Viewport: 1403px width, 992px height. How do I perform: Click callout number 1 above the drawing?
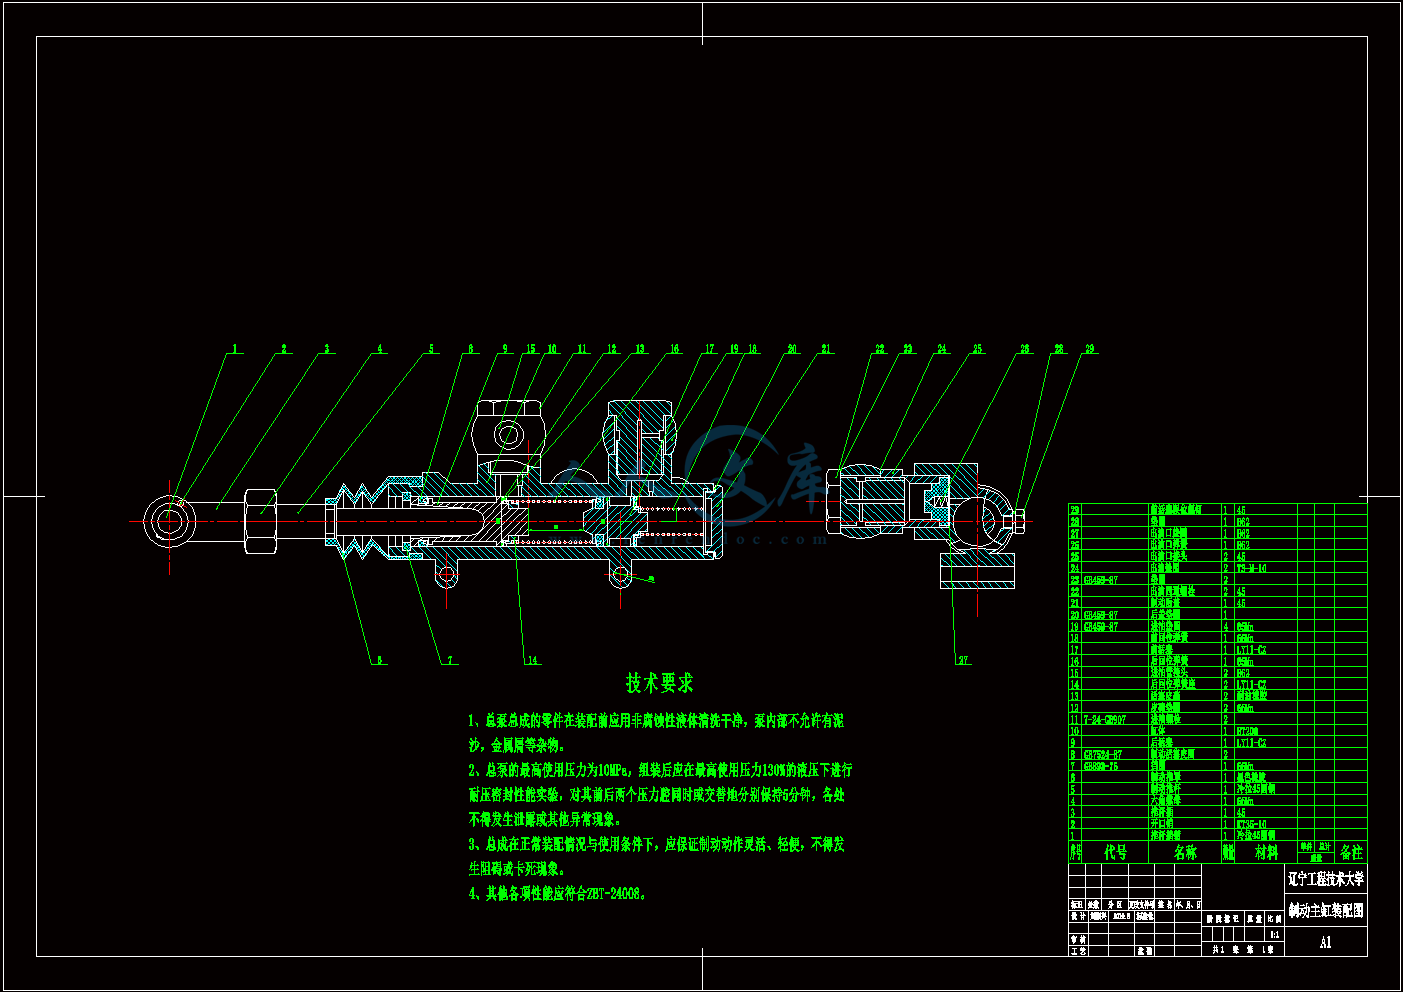236,349
